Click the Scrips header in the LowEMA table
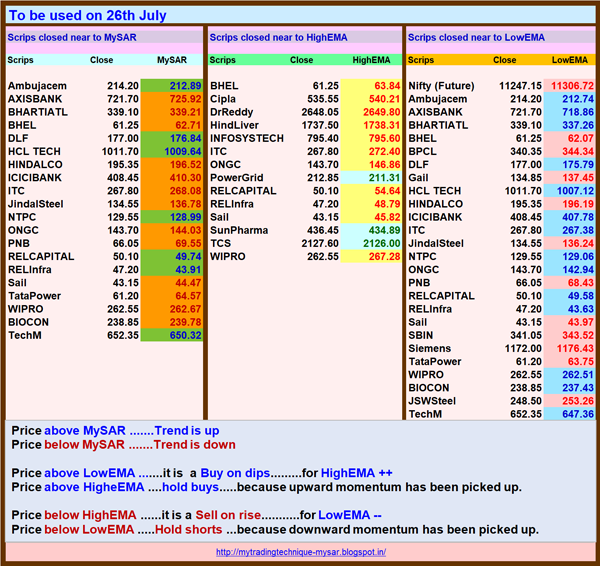600x566 pixels. (421, 60)
